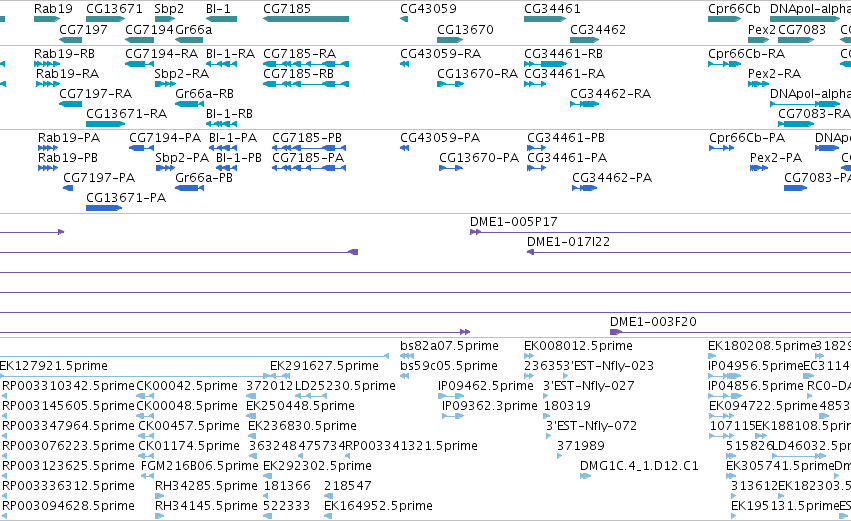Select the CG7197-RA transcript label
851x521 pixels.
[x=96, y=94]
